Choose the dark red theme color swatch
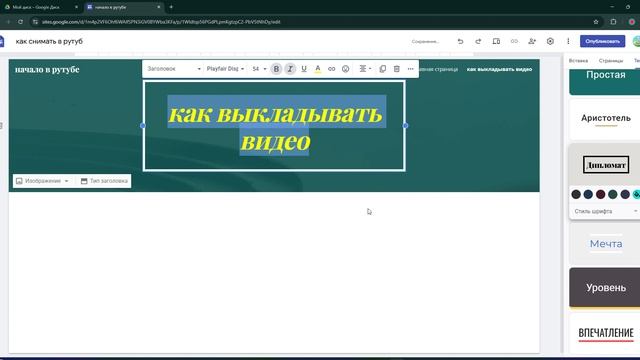This screenshot has height=360, width=640. [600, 194]
